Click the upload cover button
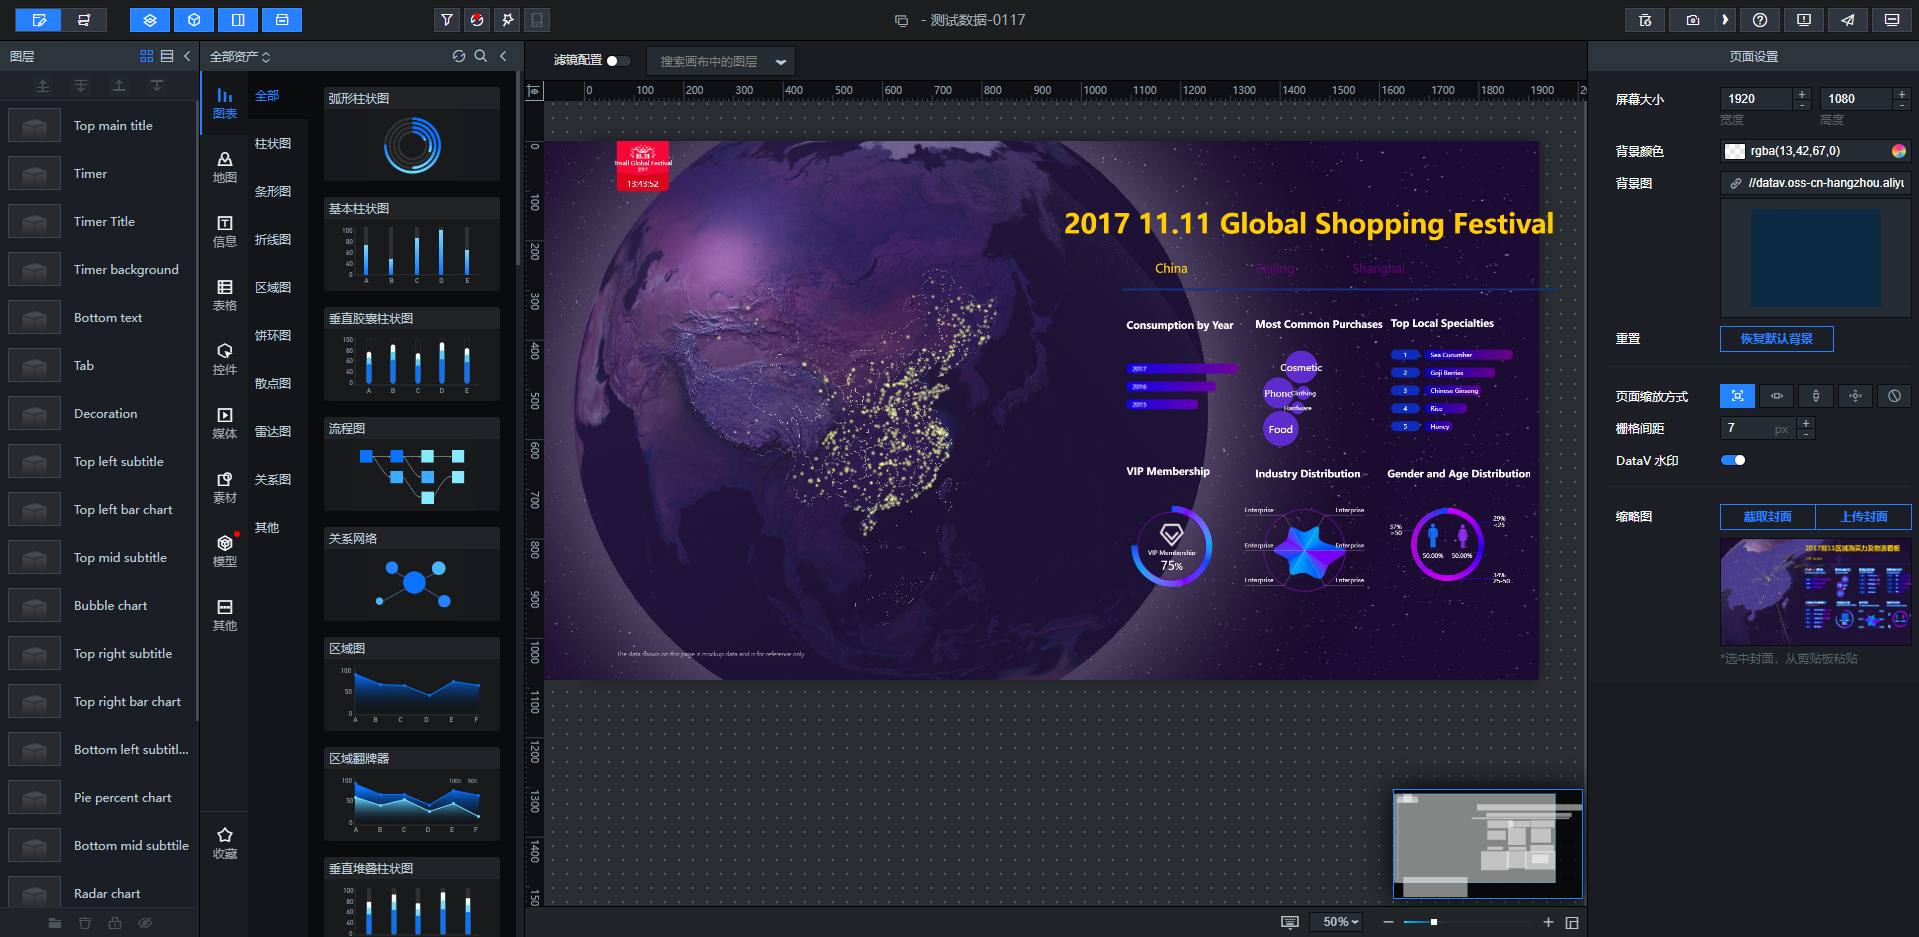Viewport: 1919px width, 937px height. [1864, 517]
